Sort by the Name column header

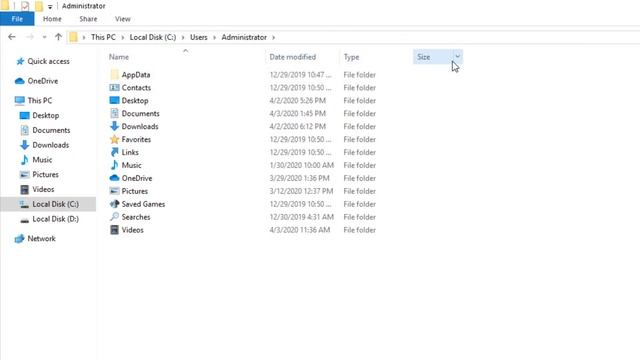(119, 57)
